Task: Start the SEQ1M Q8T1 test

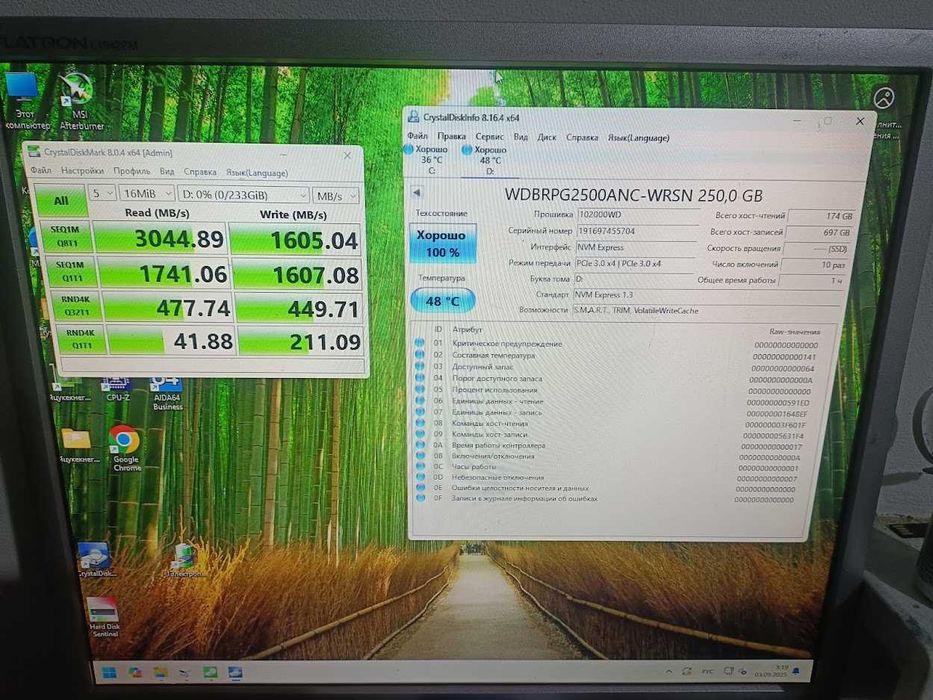Action: click(x=67, y=236)
